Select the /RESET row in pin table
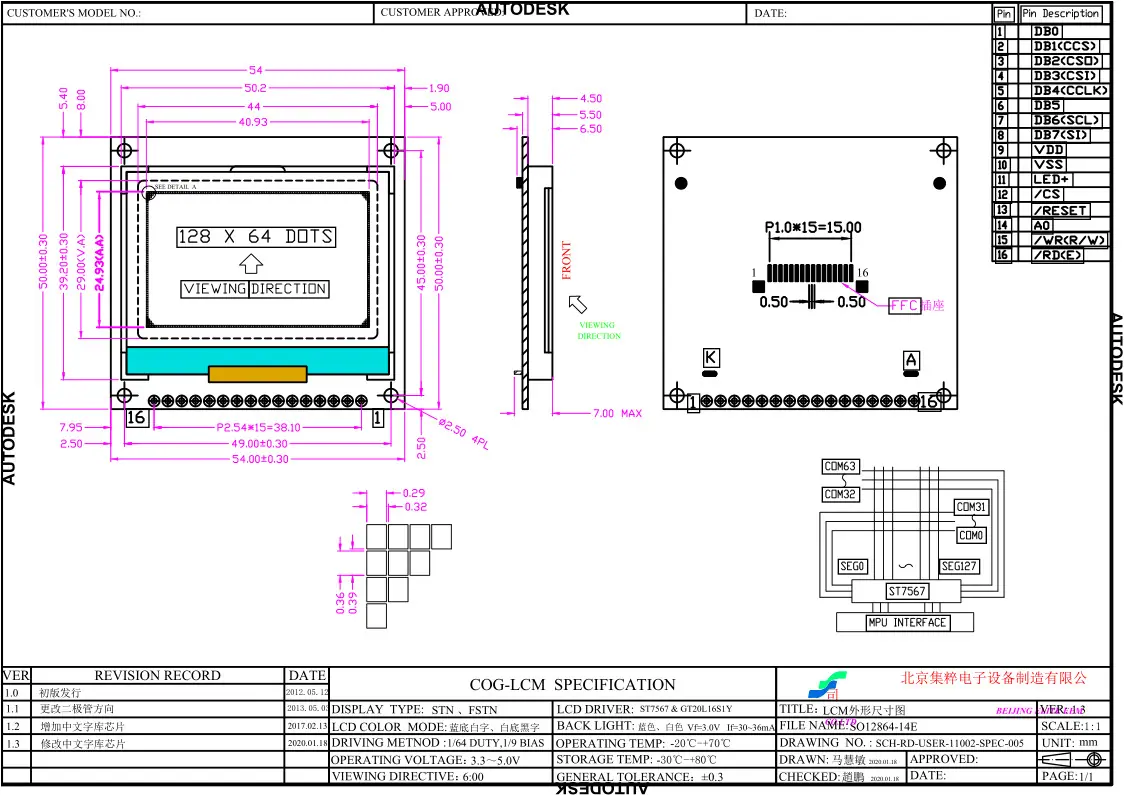Image resolution: width=1124 pixels, height=795 pixels. 1060,210
